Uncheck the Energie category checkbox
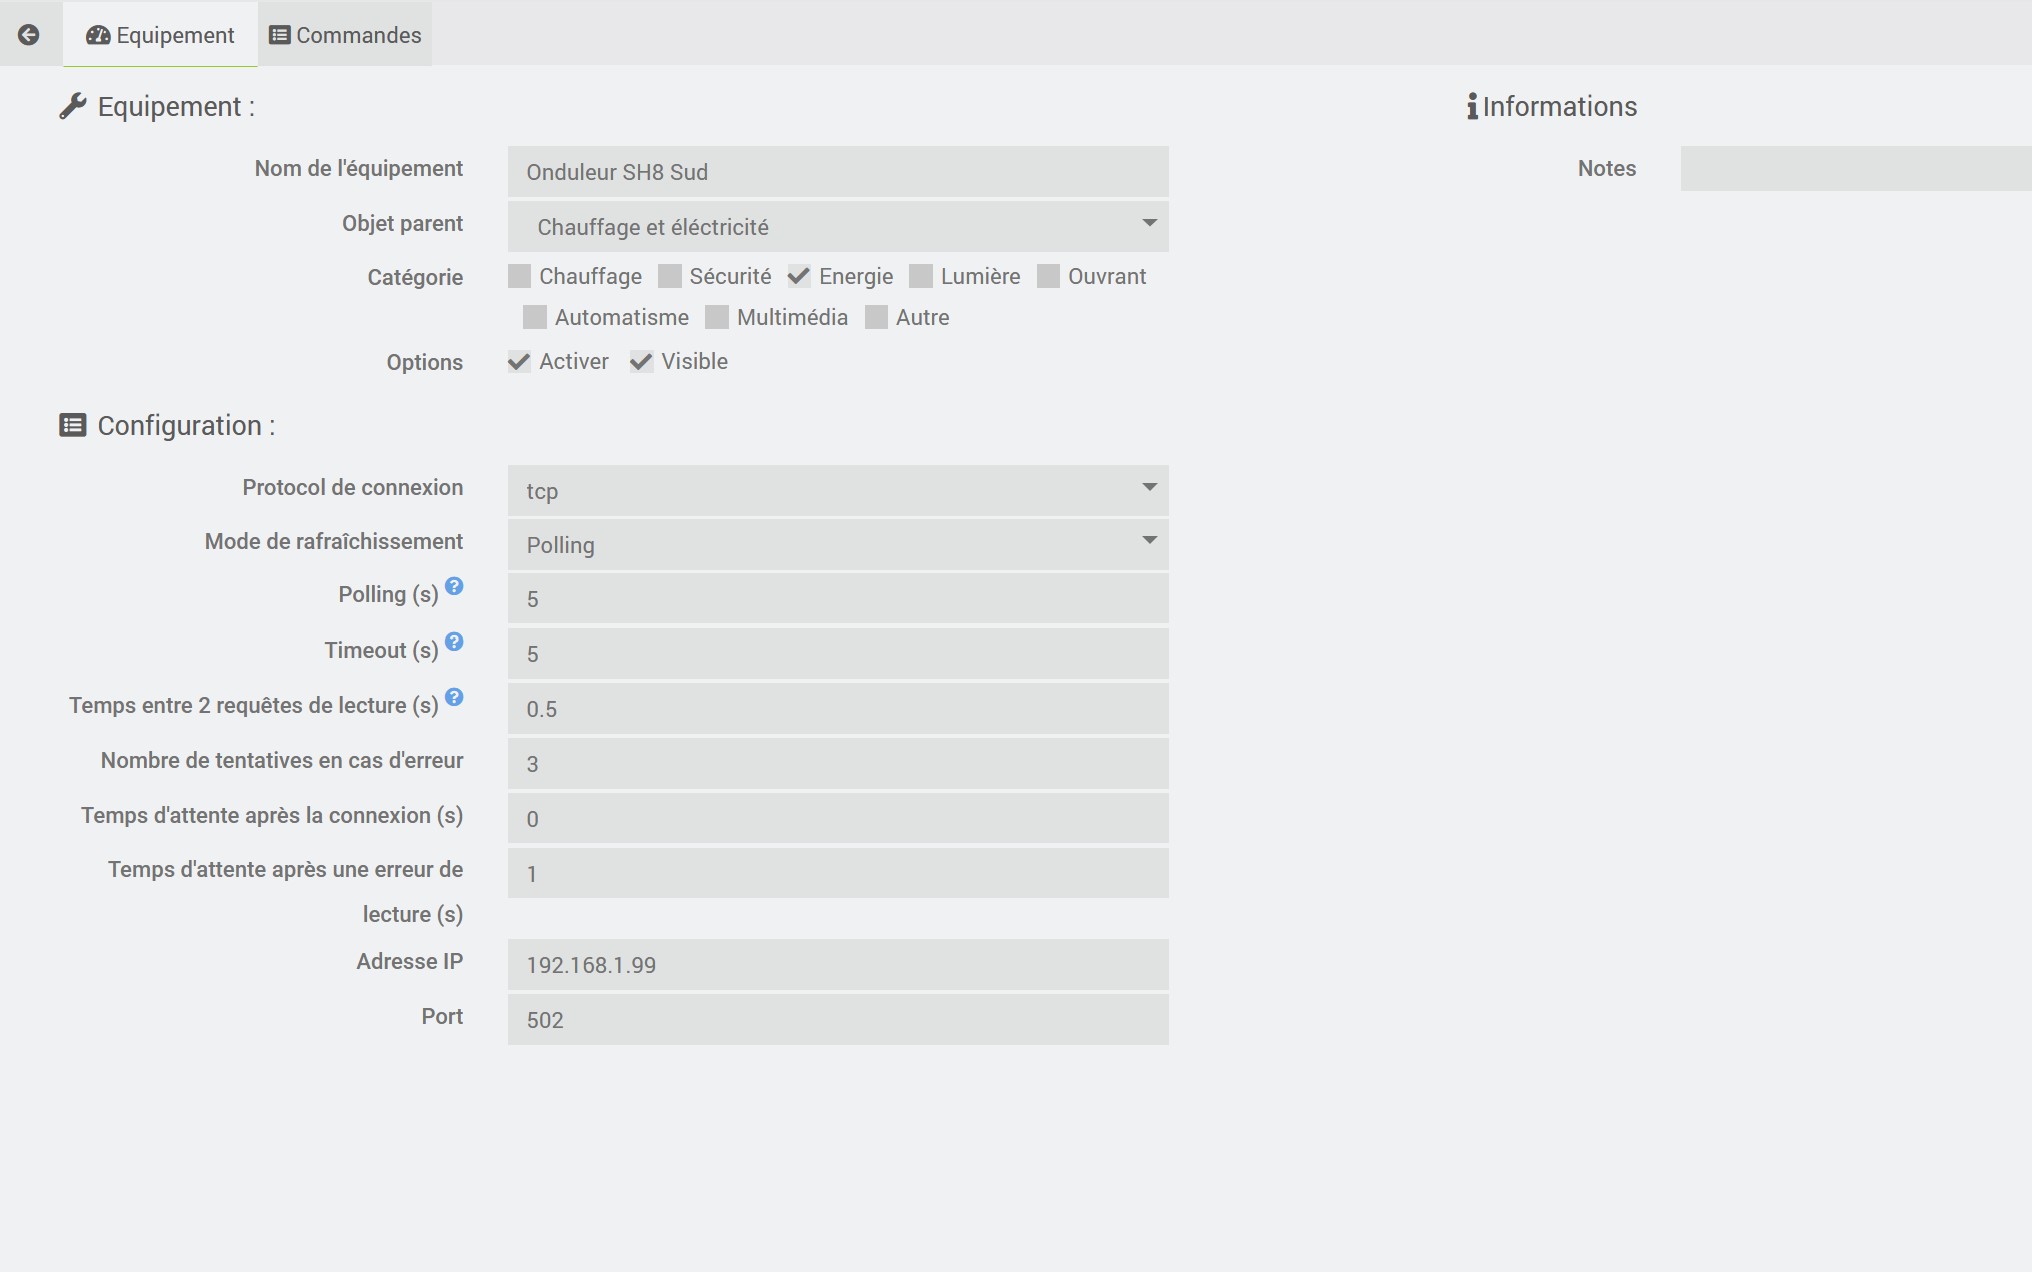The height and width of the screenshot is (1272, 2032). click(799, 276)
